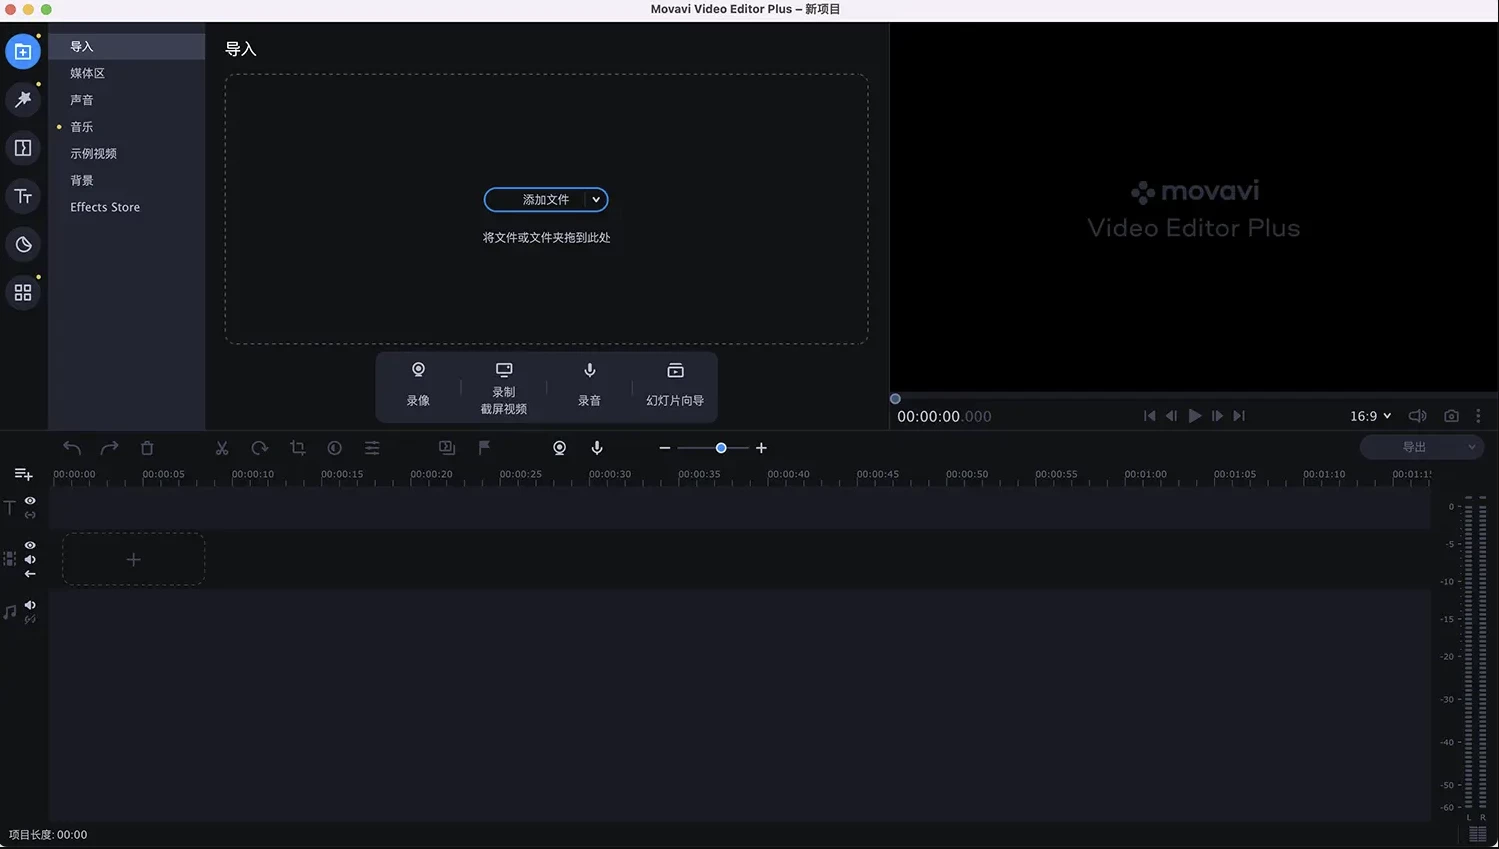Open the Filters magic wand panel

click(23, 100)
